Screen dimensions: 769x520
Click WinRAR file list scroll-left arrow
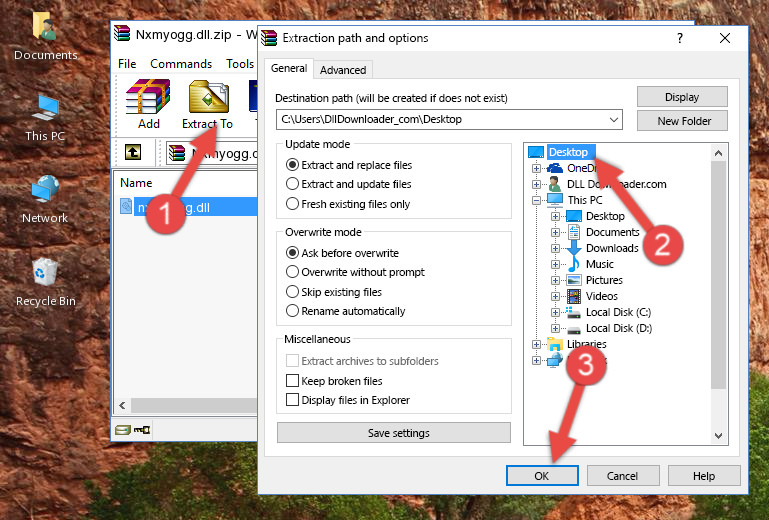[122, 405]
